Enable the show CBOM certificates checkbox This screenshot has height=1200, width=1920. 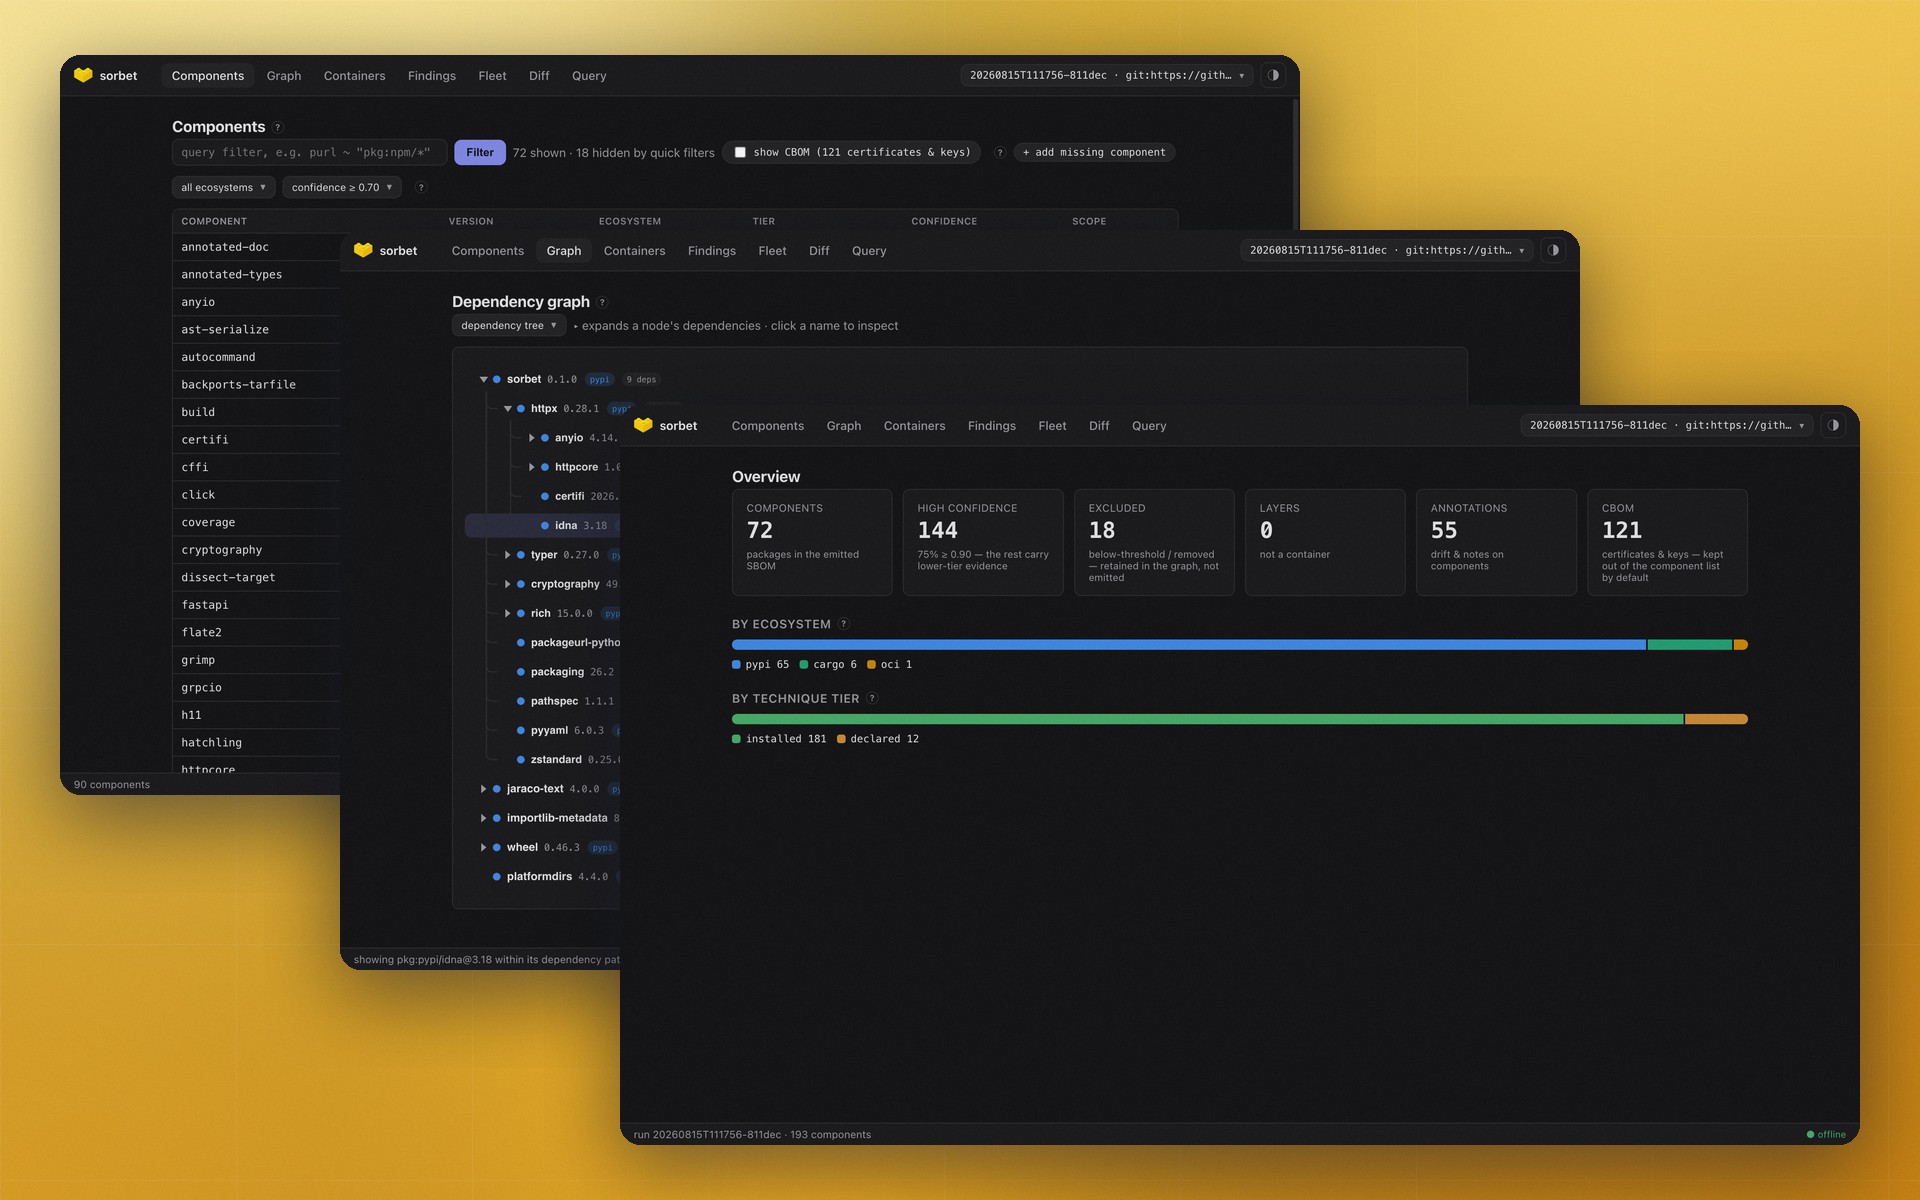coord(740,152)
